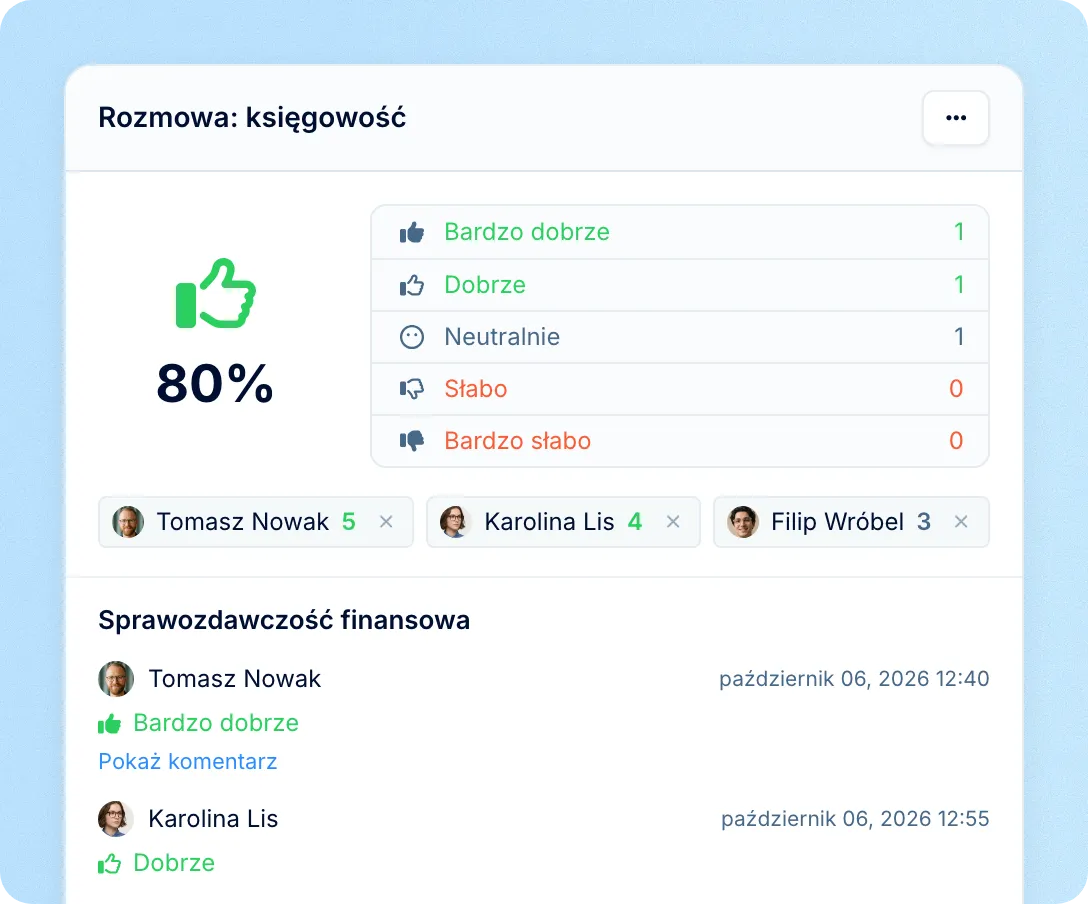Viewport: 1088px width, 904px height.
Task: Click score 5 on Tomasz Nowak chip
Action: [349, 522]
